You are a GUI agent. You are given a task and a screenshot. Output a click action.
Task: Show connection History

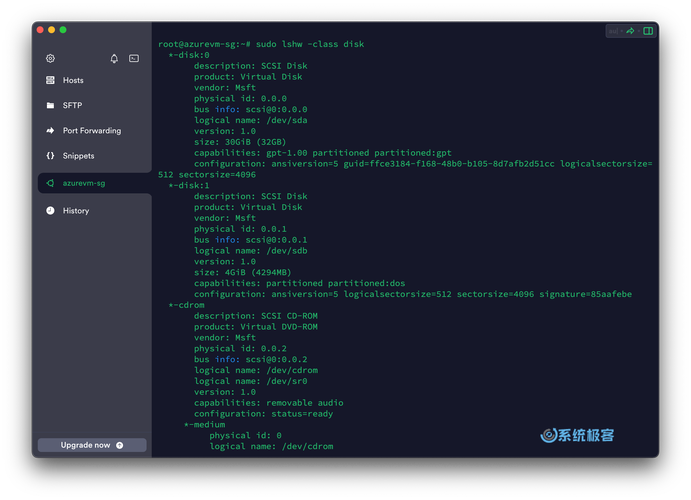tap(76, 211)
